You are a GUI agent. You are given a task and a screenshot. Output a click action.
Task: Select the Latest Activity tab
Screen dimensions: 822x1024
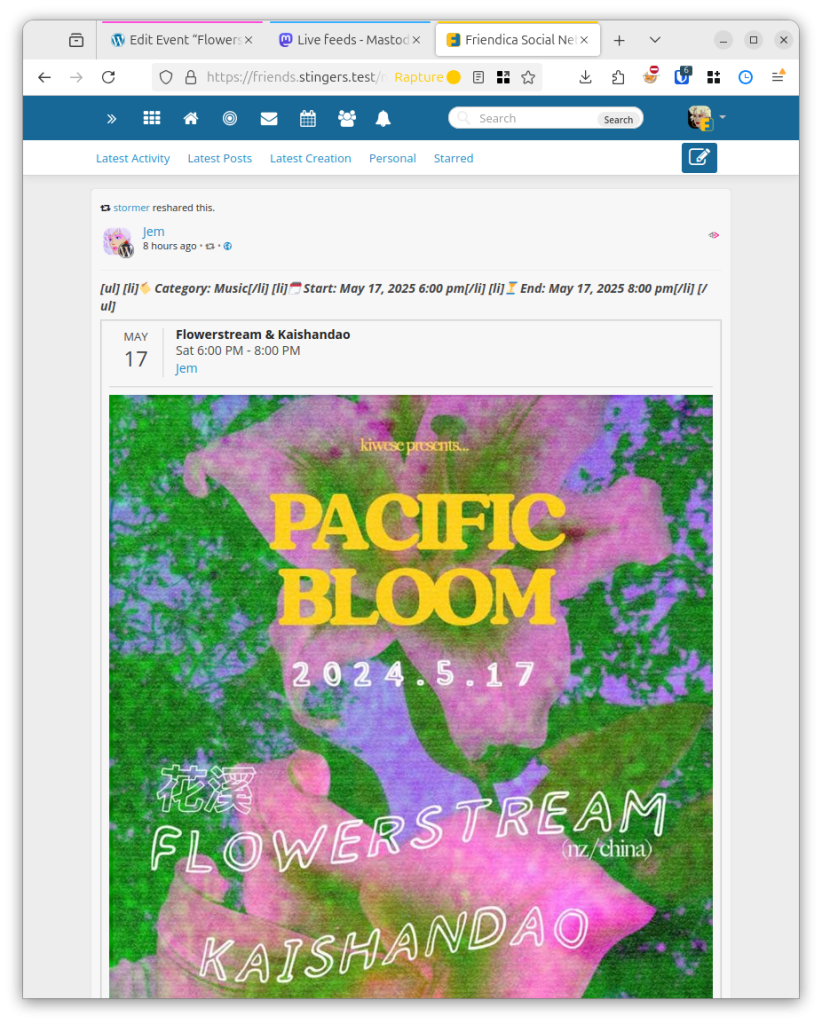tap(133, 158)
